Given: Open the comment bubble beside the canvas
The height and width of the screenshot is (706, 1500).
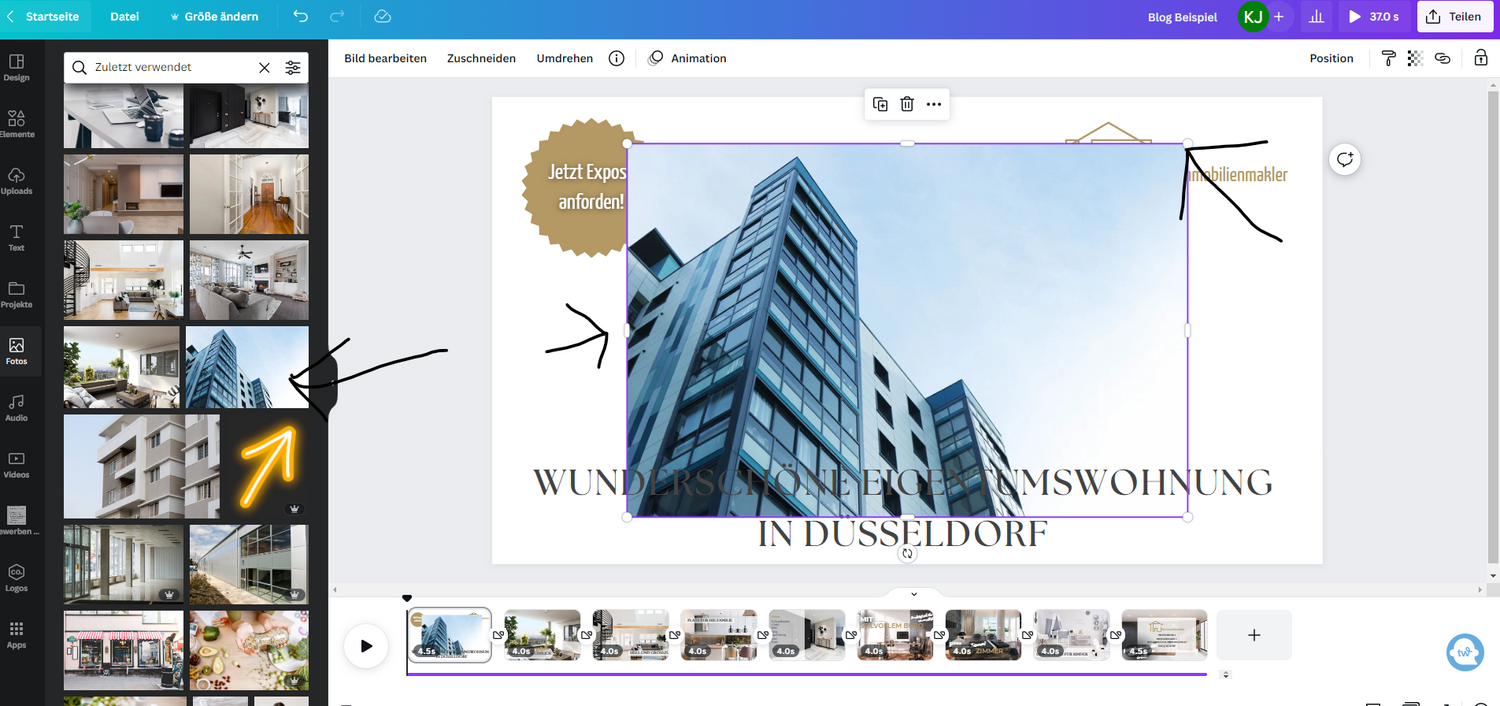Looking at the screenshot, I should pos(1345,159).
